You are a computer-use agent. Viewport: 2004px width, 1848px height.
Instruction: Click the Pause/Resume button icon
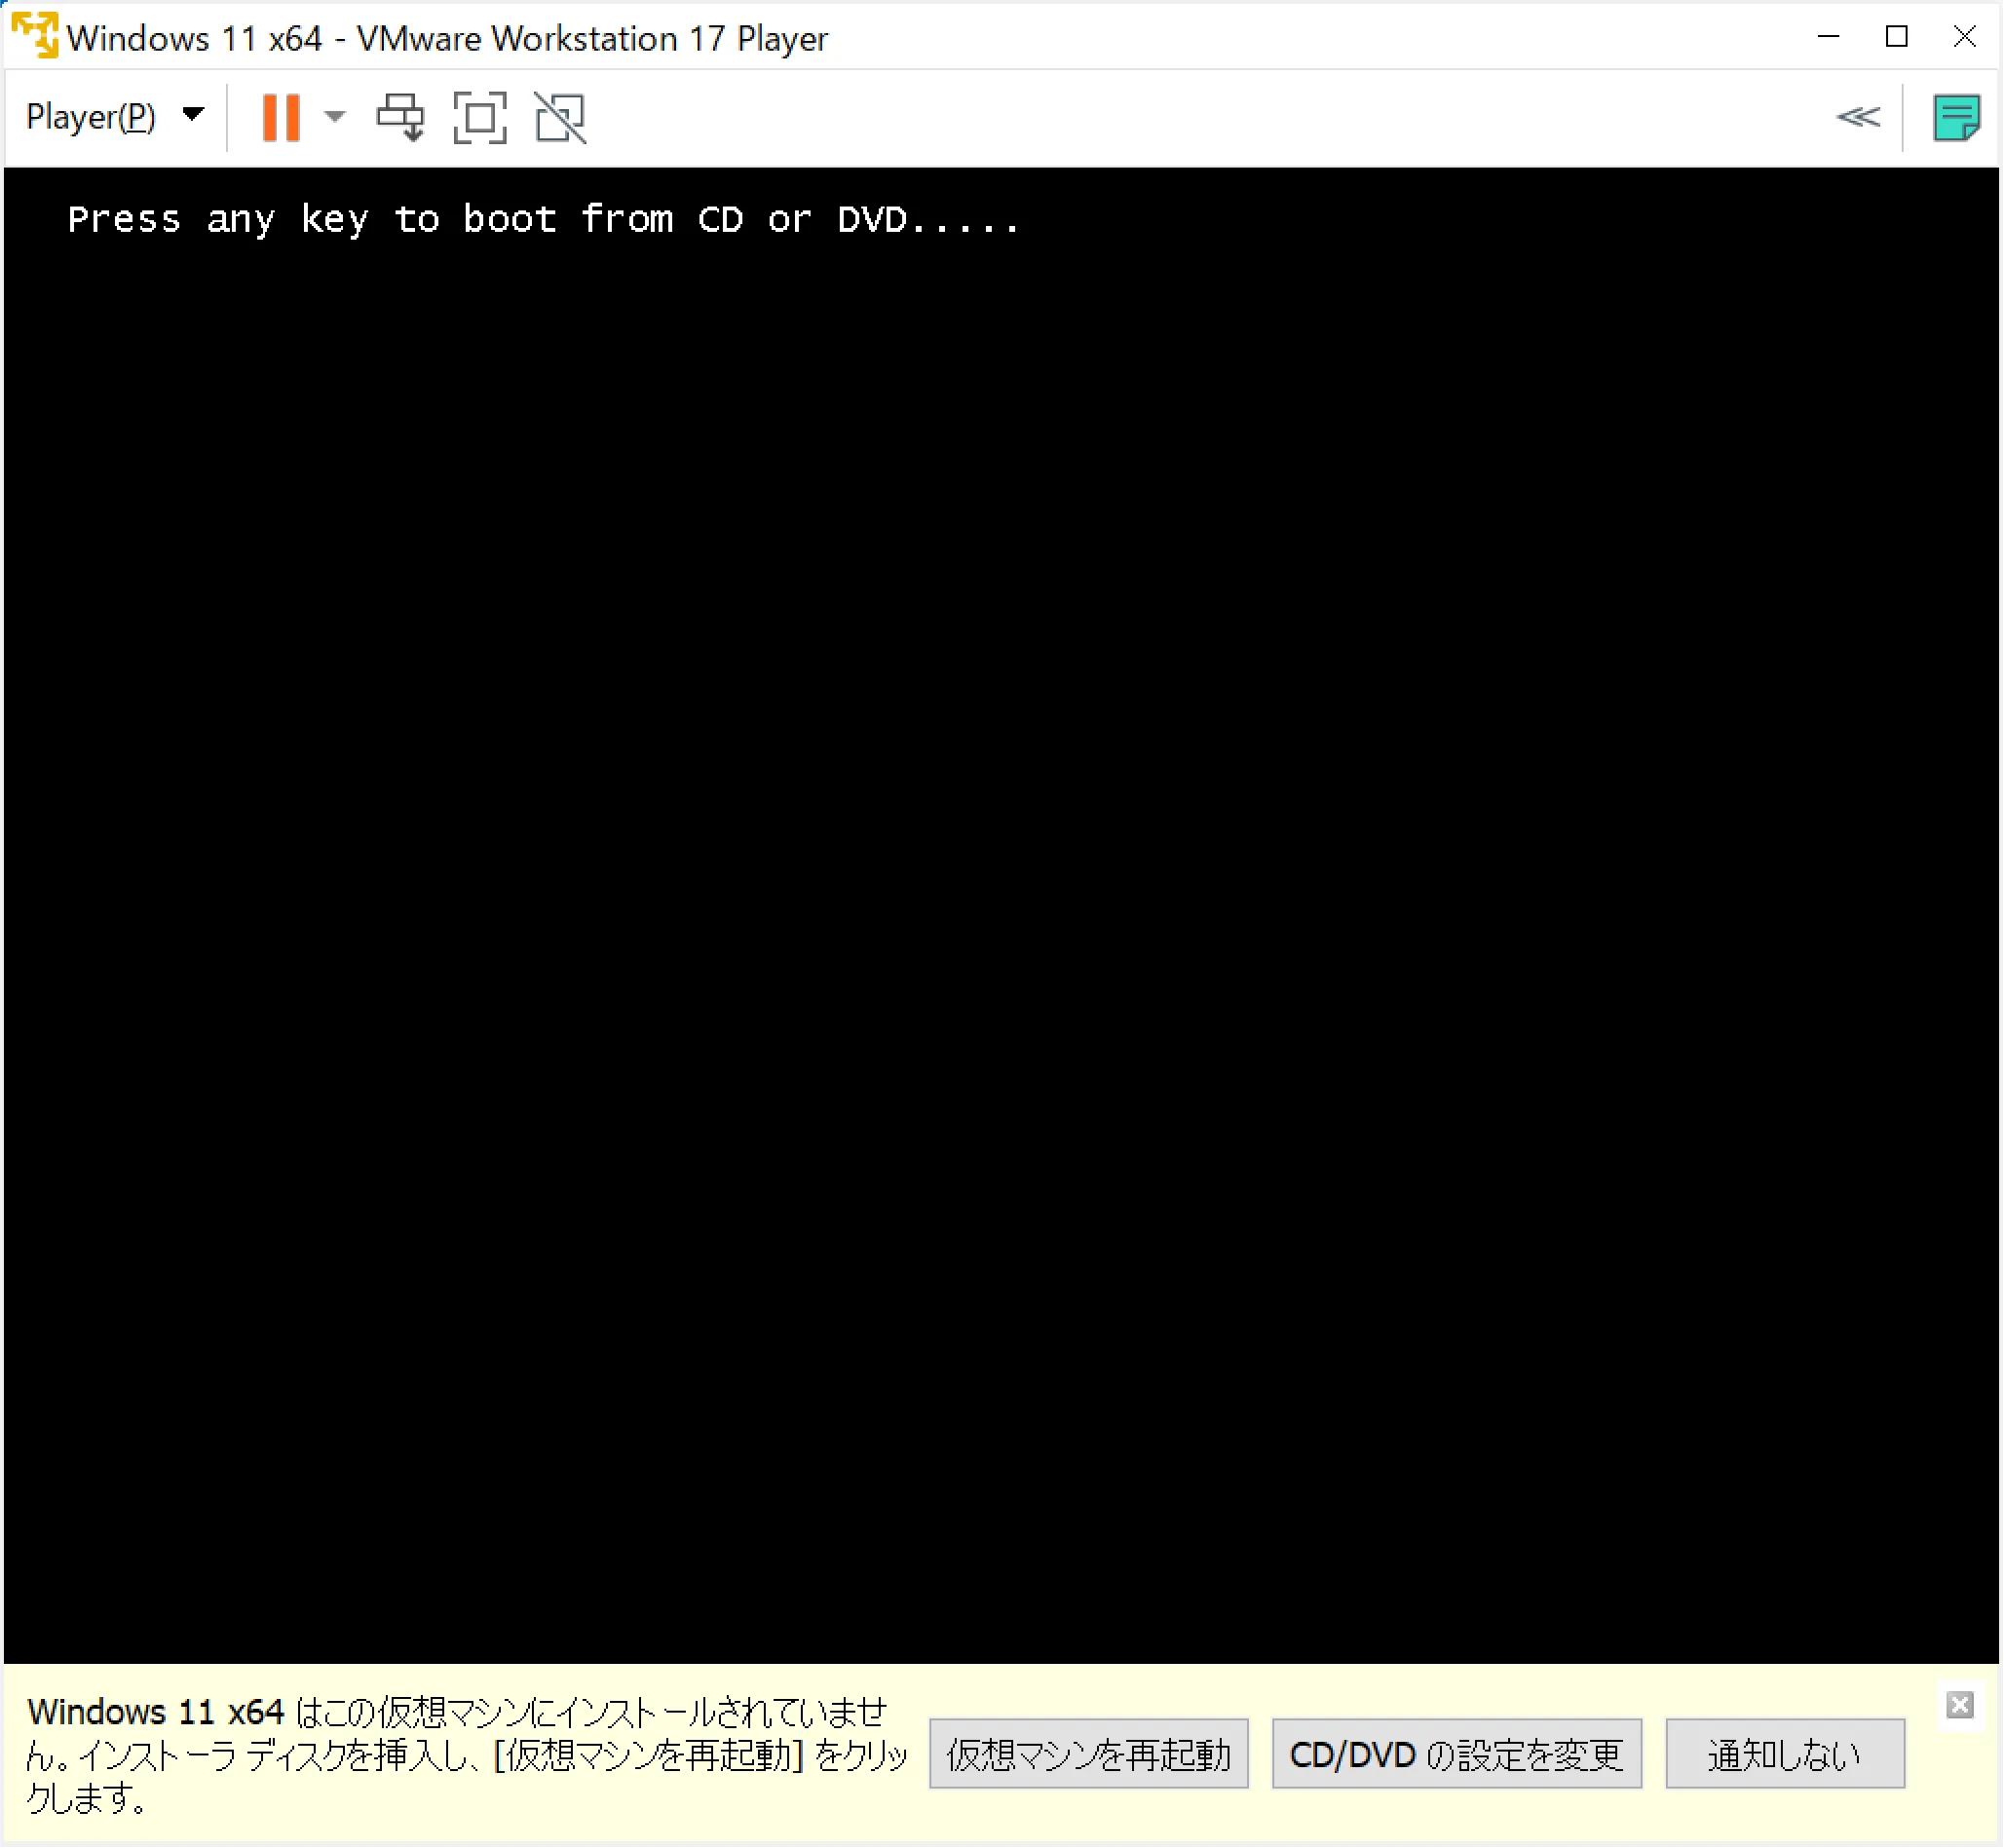(x=283, y=117)
